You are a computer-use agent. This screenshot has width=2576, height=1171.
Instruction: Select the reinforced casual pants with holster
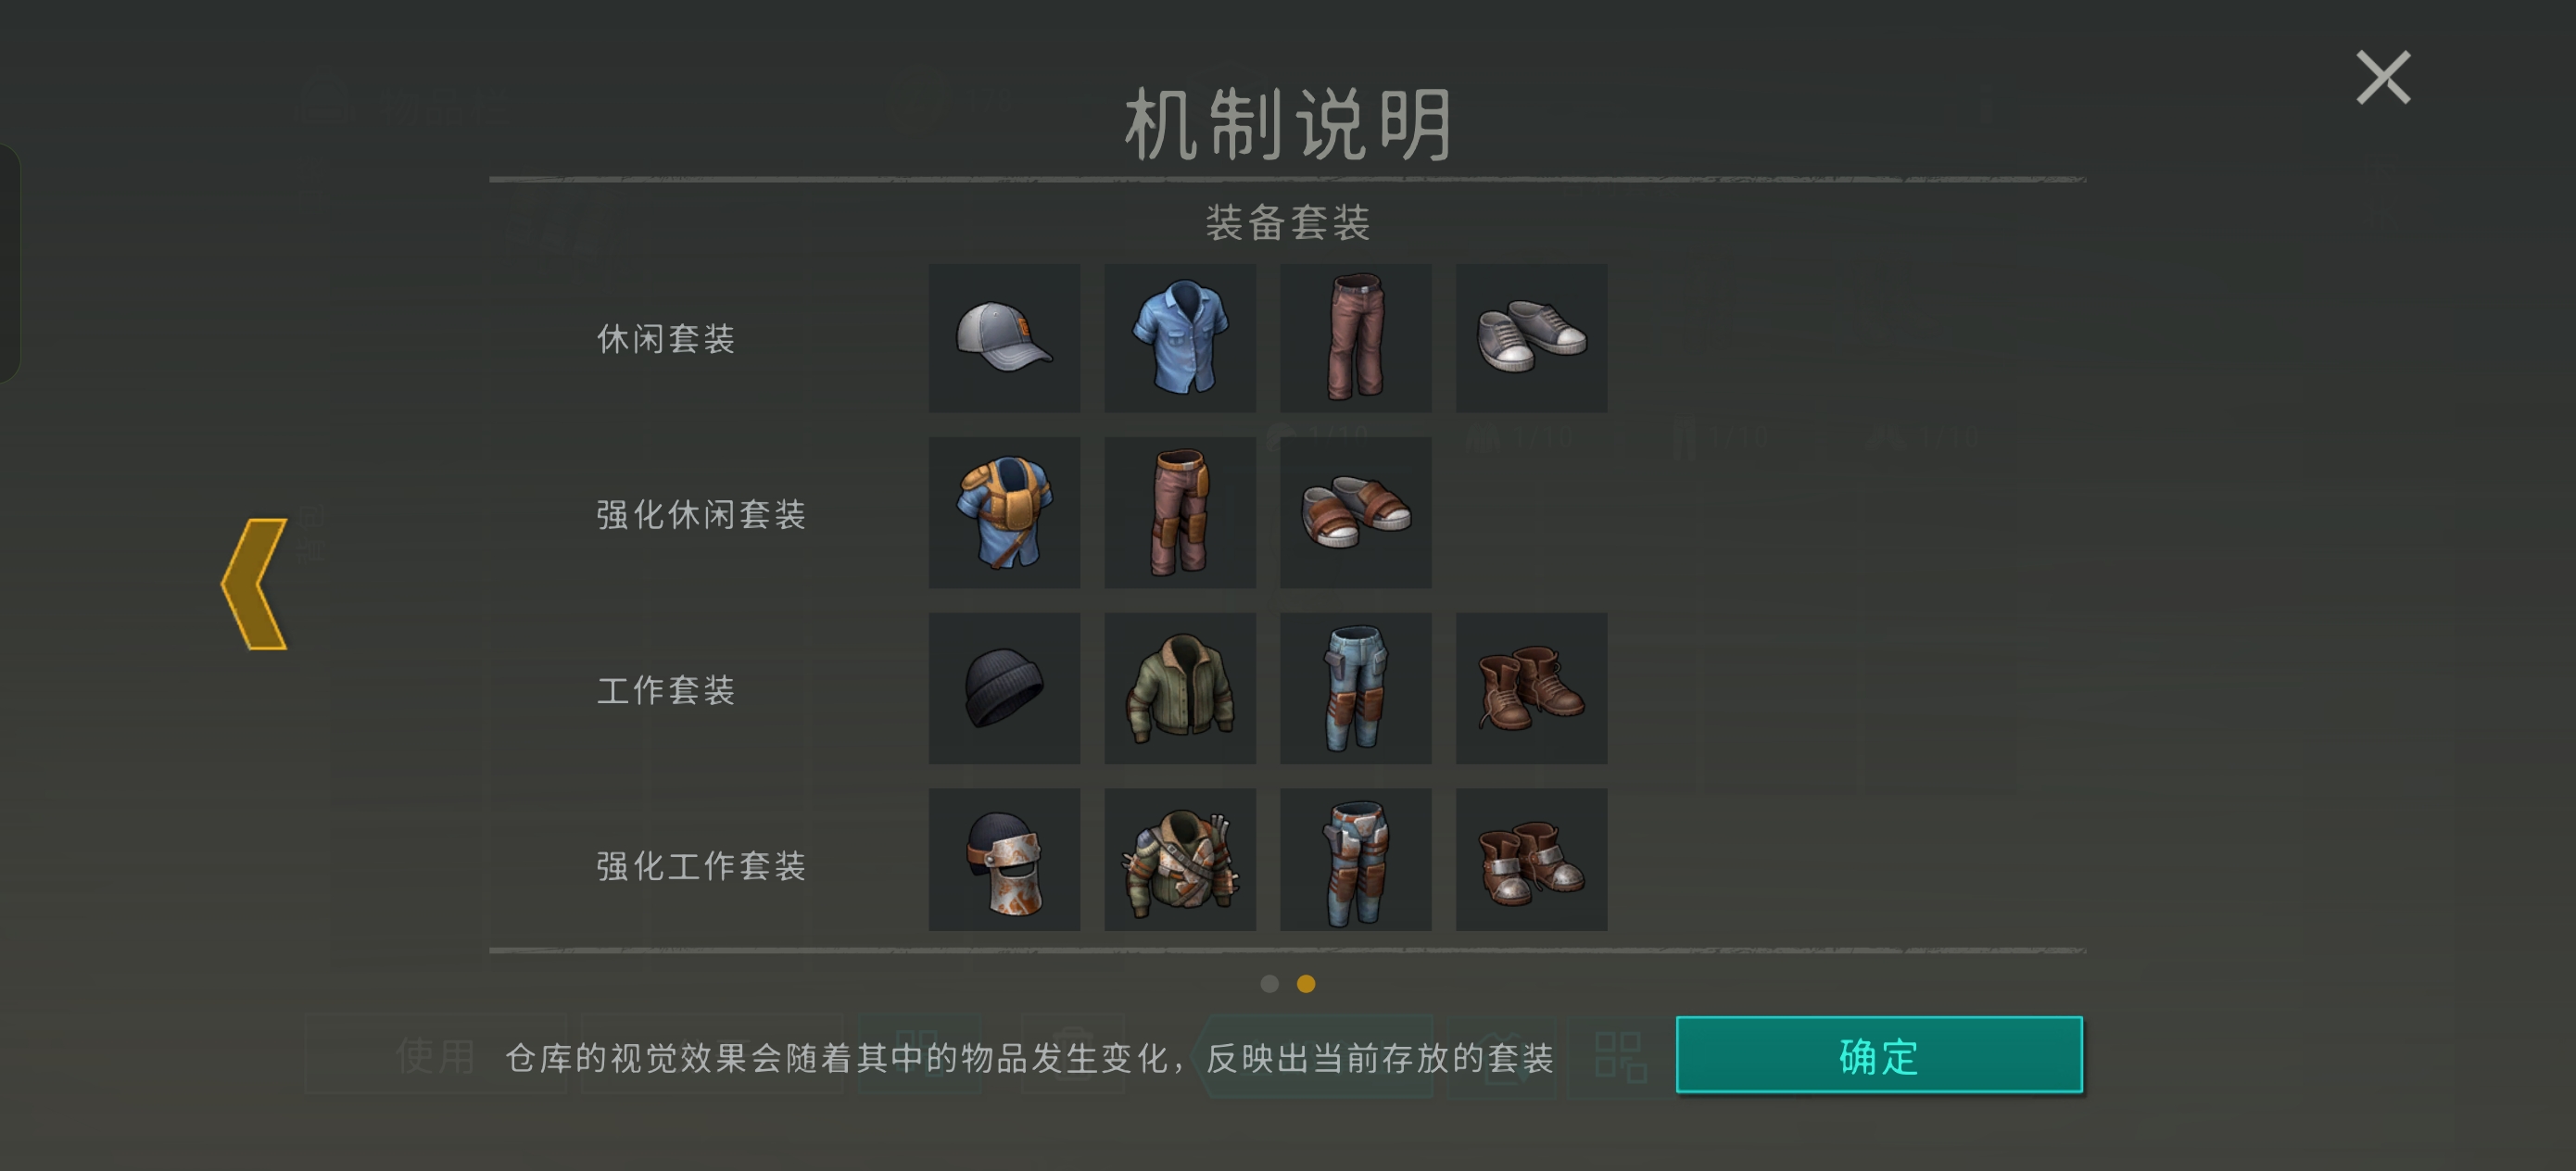1180,512
